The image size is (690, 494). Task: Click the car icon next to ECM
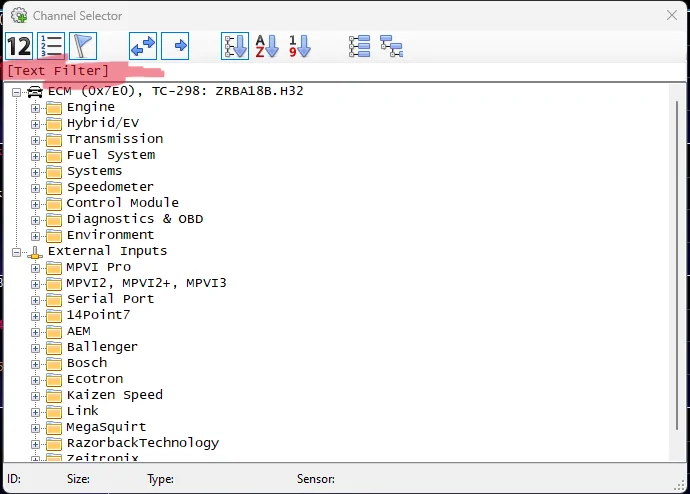click(x=35, y=92)
